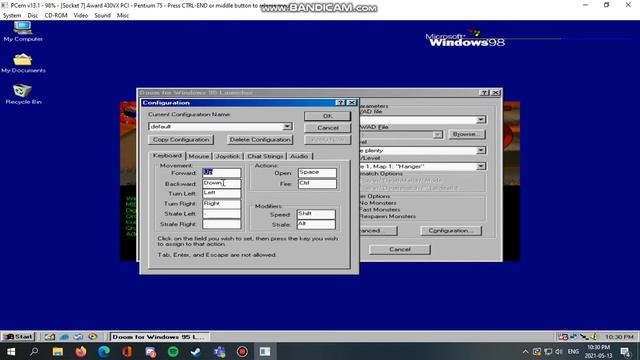The image size is (640, 360).
Task: Expand the skill dropdown showing 'plenty'
Action: (481, 151)
